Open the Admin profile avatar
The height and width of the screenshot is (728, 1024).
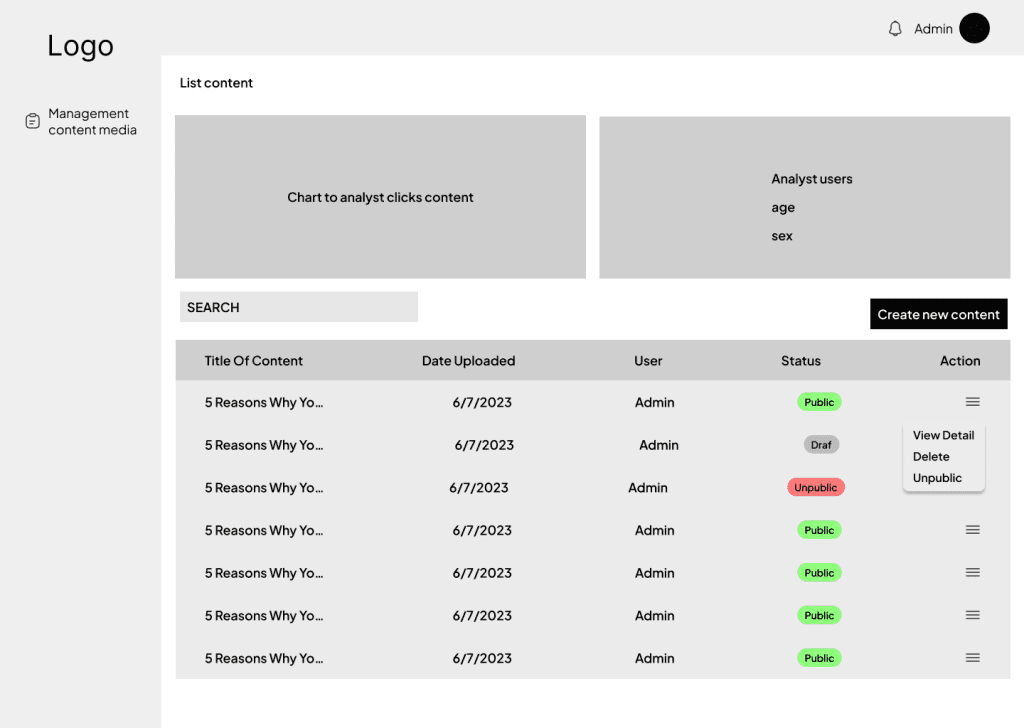974,29
